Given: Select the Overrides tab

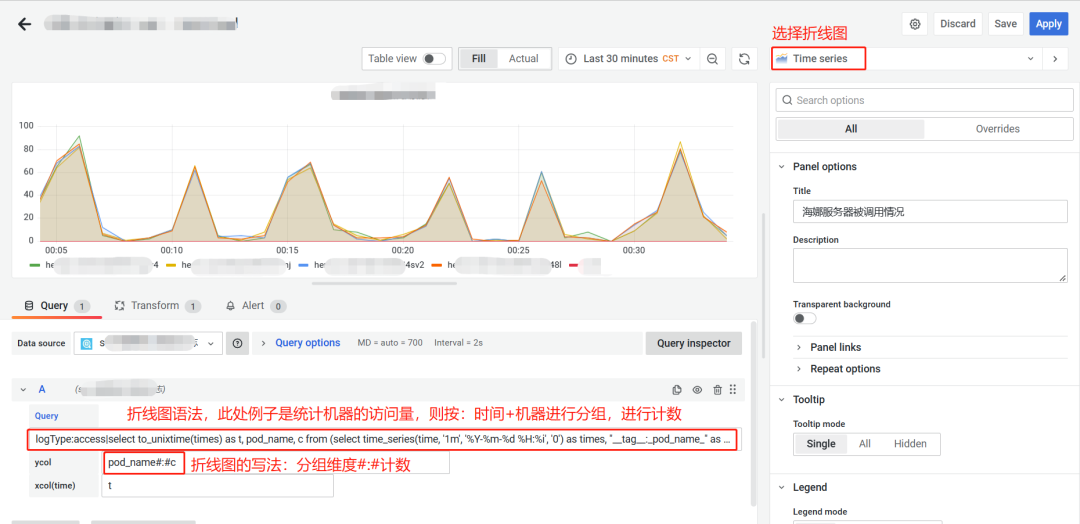Looking at the screenshot, I should [x=997, y=129].
